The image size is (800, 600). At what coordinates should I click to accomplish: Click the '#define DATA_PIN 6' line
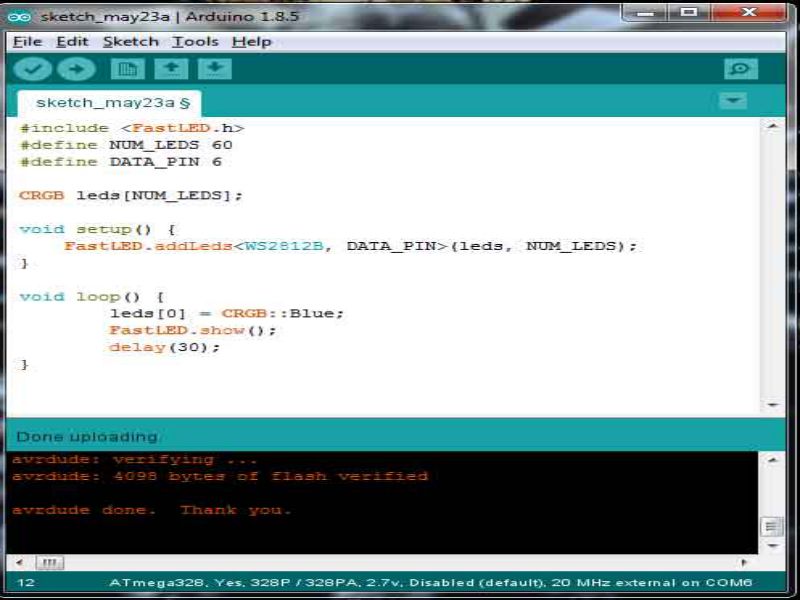[x=120, y=162]
